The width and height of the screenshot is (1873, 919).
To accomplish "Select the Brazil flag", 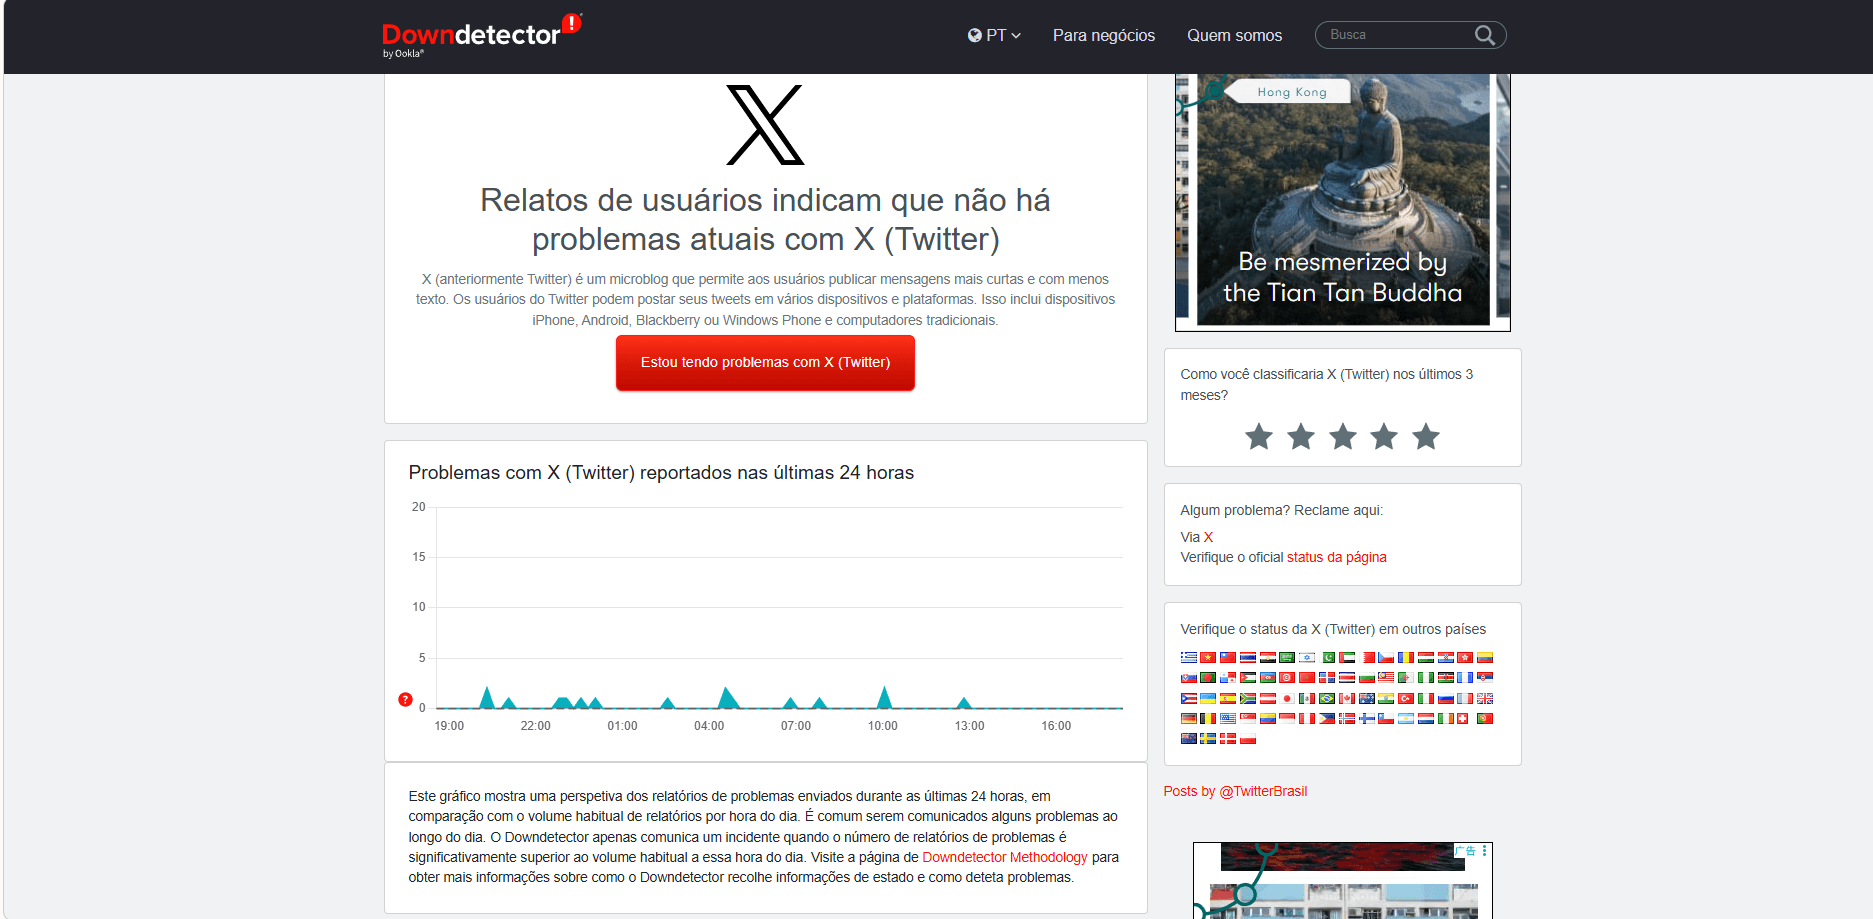I will pos(1327,698).
